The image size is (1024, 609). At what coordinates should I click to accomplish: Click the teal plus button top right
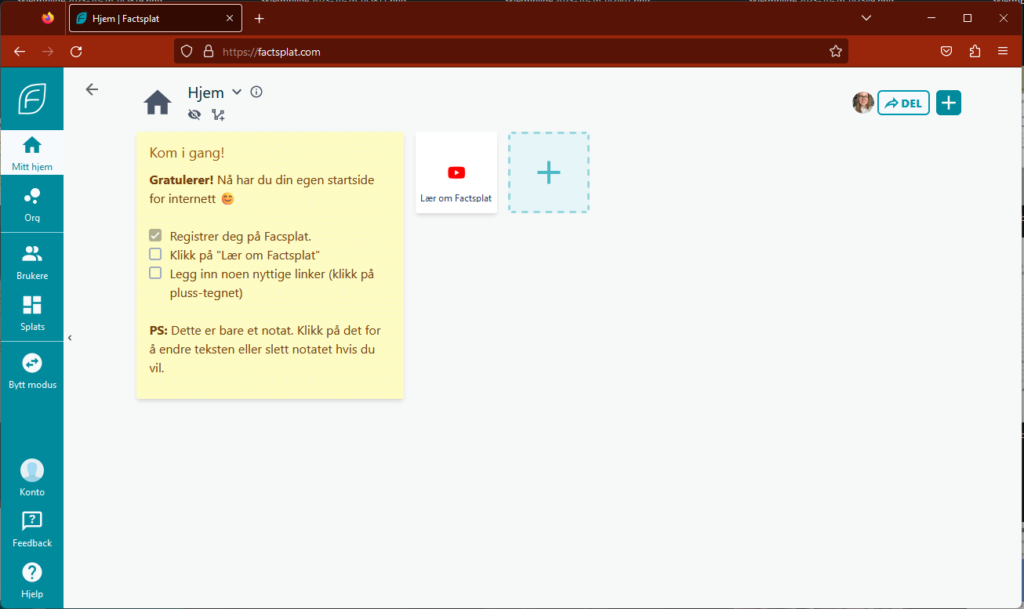click(948, 103)
